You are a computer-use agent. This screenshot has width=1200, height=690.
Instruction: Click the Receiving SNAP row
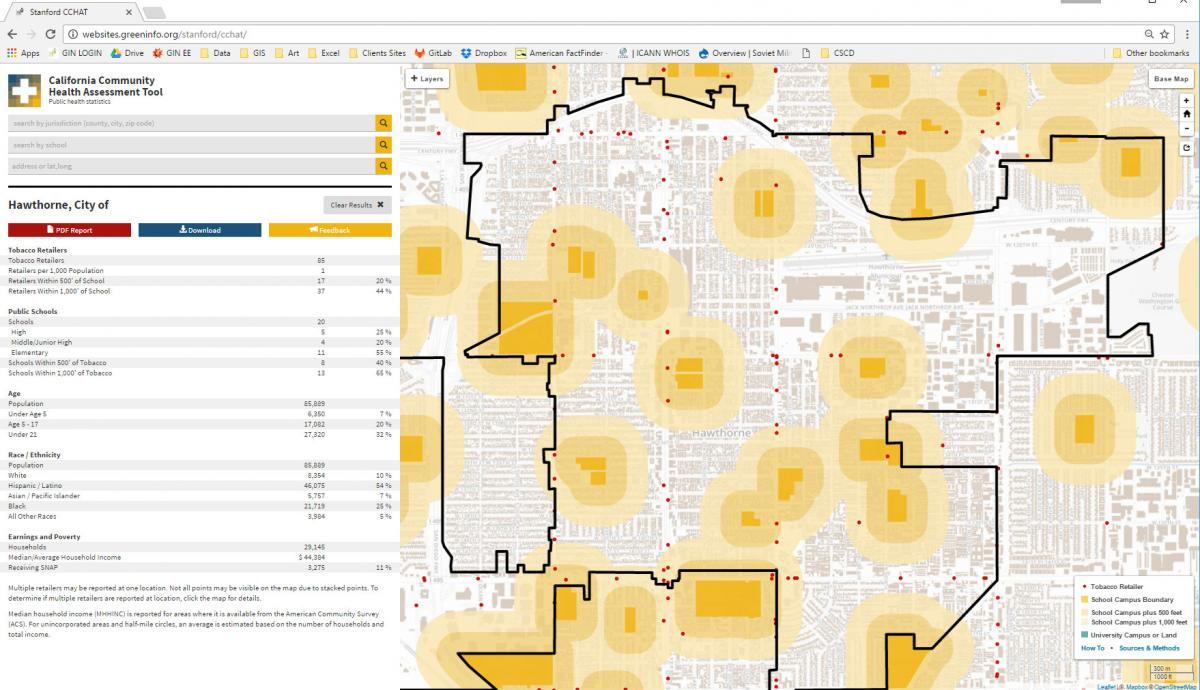200,567
